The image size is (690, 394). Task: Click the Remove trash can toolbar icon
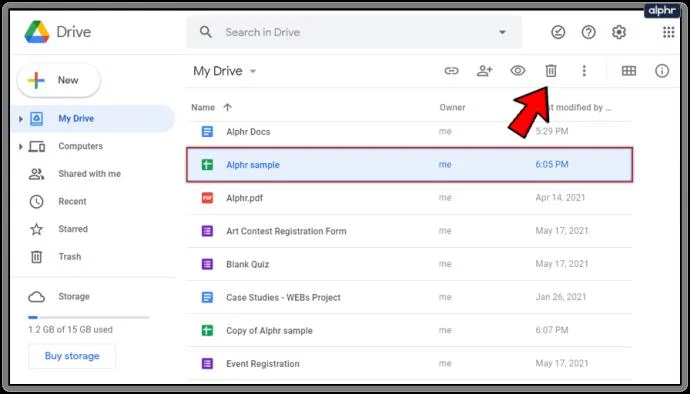[x=551, y=71]
